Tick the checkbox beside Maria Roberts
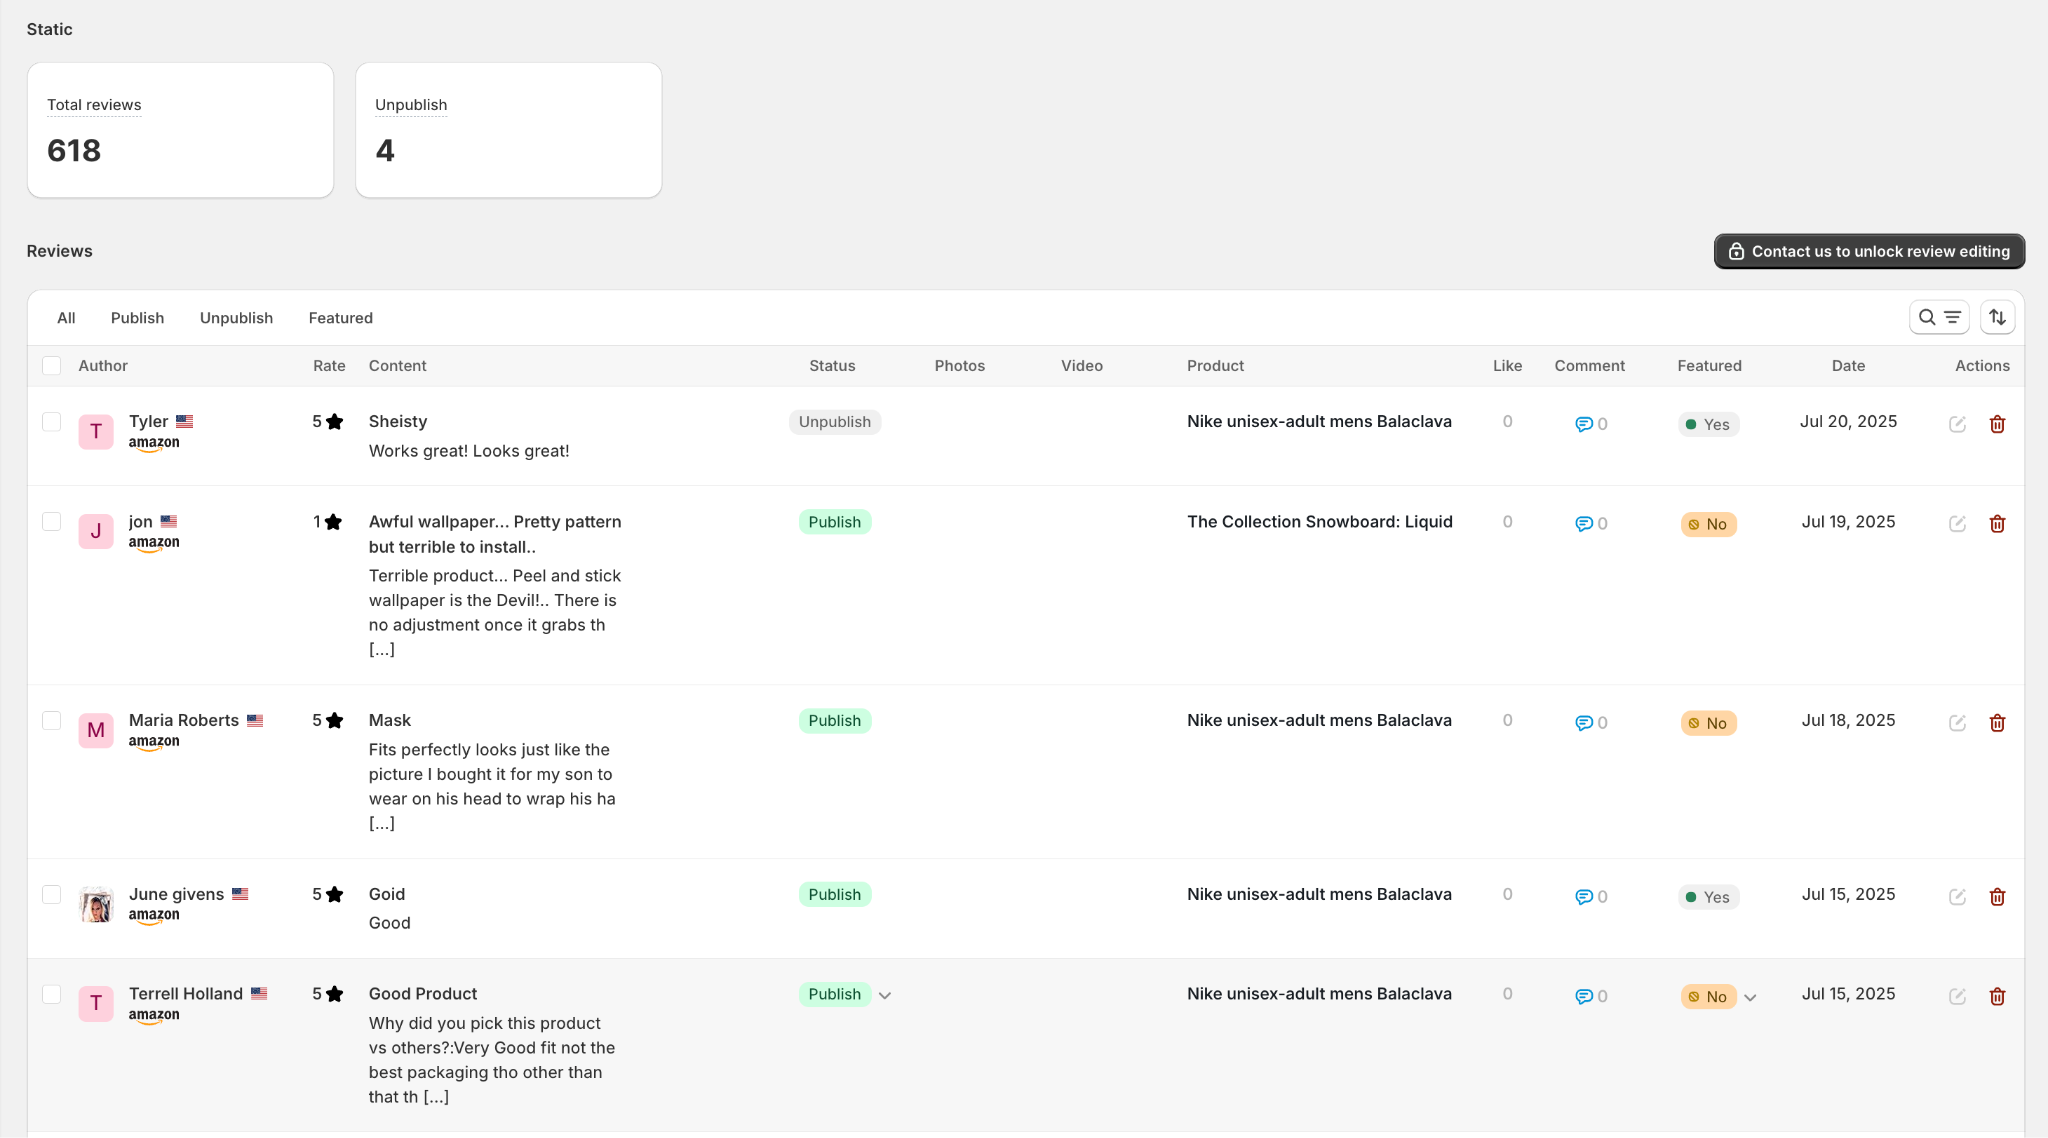2048x1138 pixels. 52,721
